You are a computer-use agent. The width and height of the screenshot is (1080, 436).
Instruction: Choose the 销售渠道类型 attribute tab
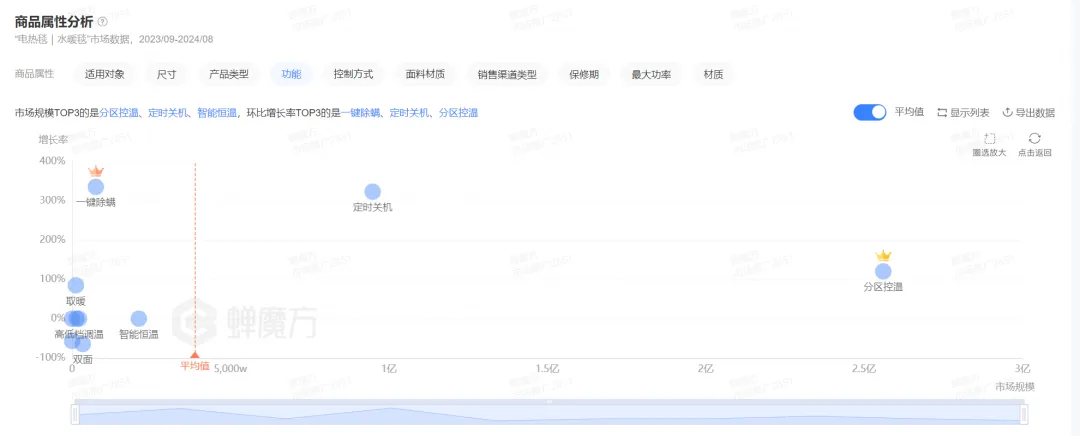coord(507,74)
